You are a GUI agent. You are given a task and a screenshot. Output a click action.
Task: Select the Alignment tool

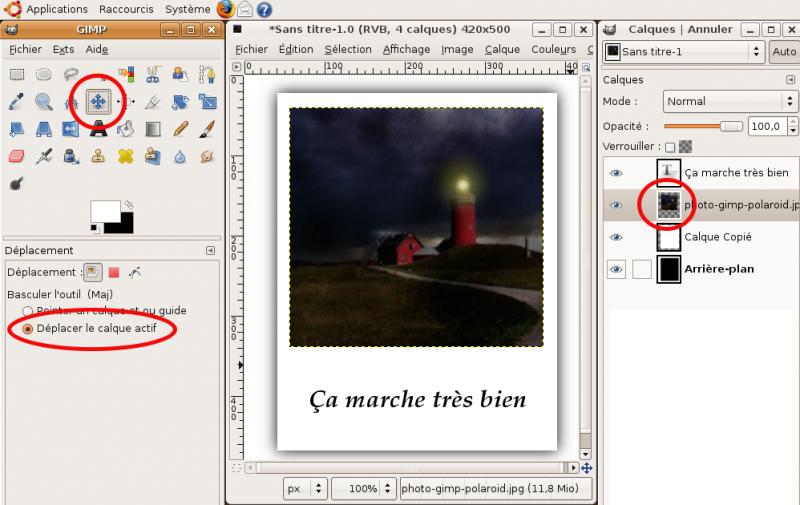pos(126,102)
